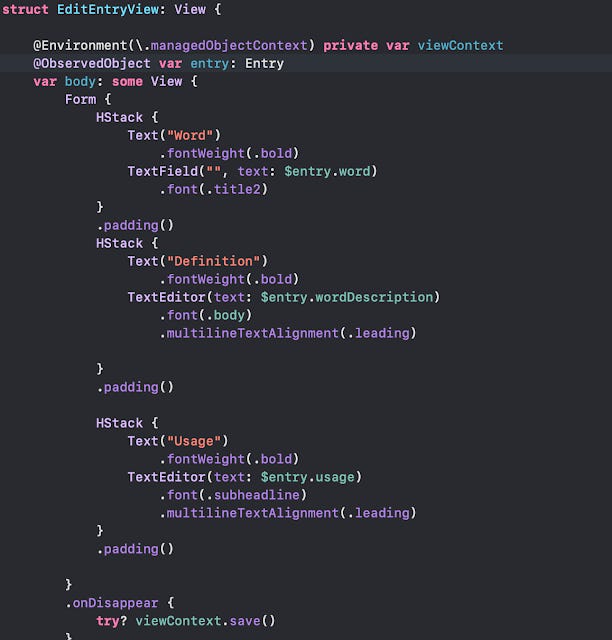Click the .title2 font argument
Screen dimensions: 612x640
coord(233,189)
